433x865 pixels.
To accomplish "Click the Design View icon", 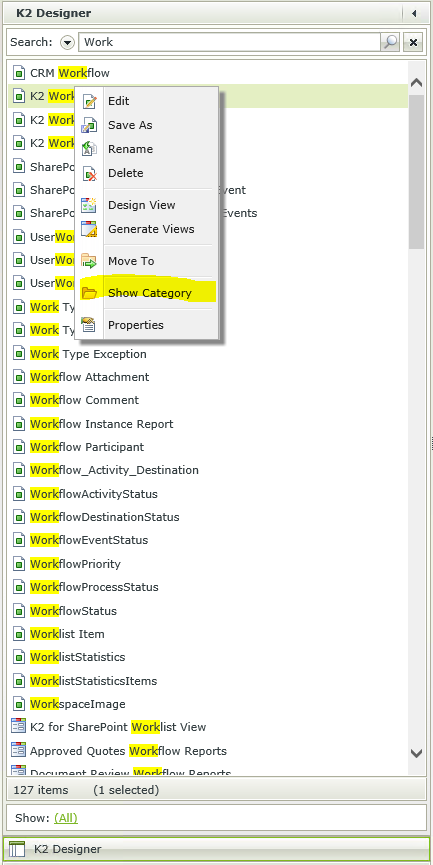I will pos(89,205).
